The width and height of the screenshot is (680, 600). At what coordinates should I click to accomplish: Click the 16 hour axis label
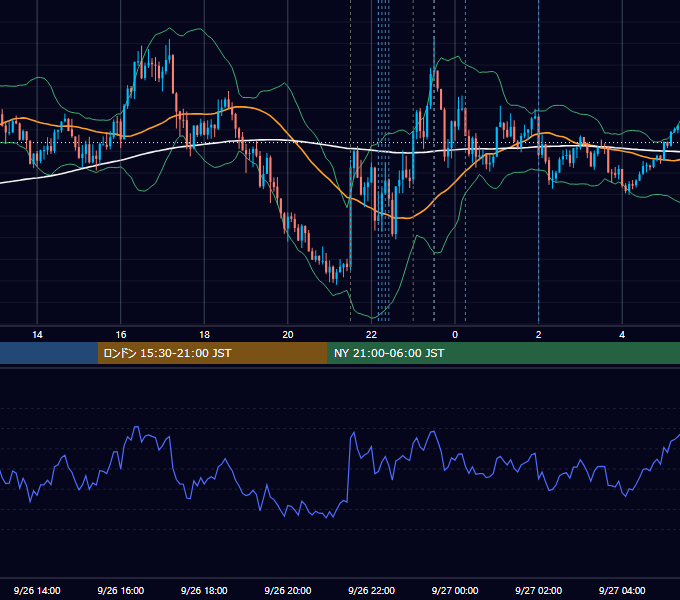point(121,335)
